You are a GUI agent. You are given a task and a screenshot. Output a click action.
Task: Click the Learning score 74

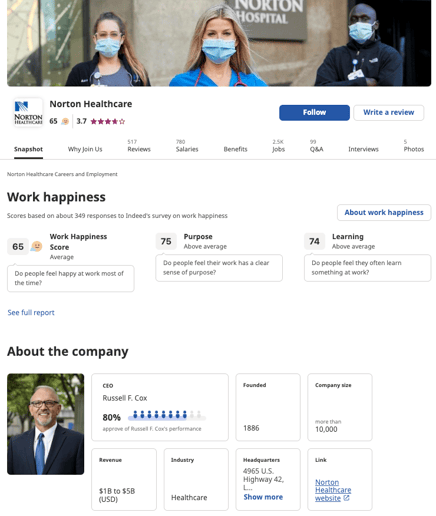(314, 241)
